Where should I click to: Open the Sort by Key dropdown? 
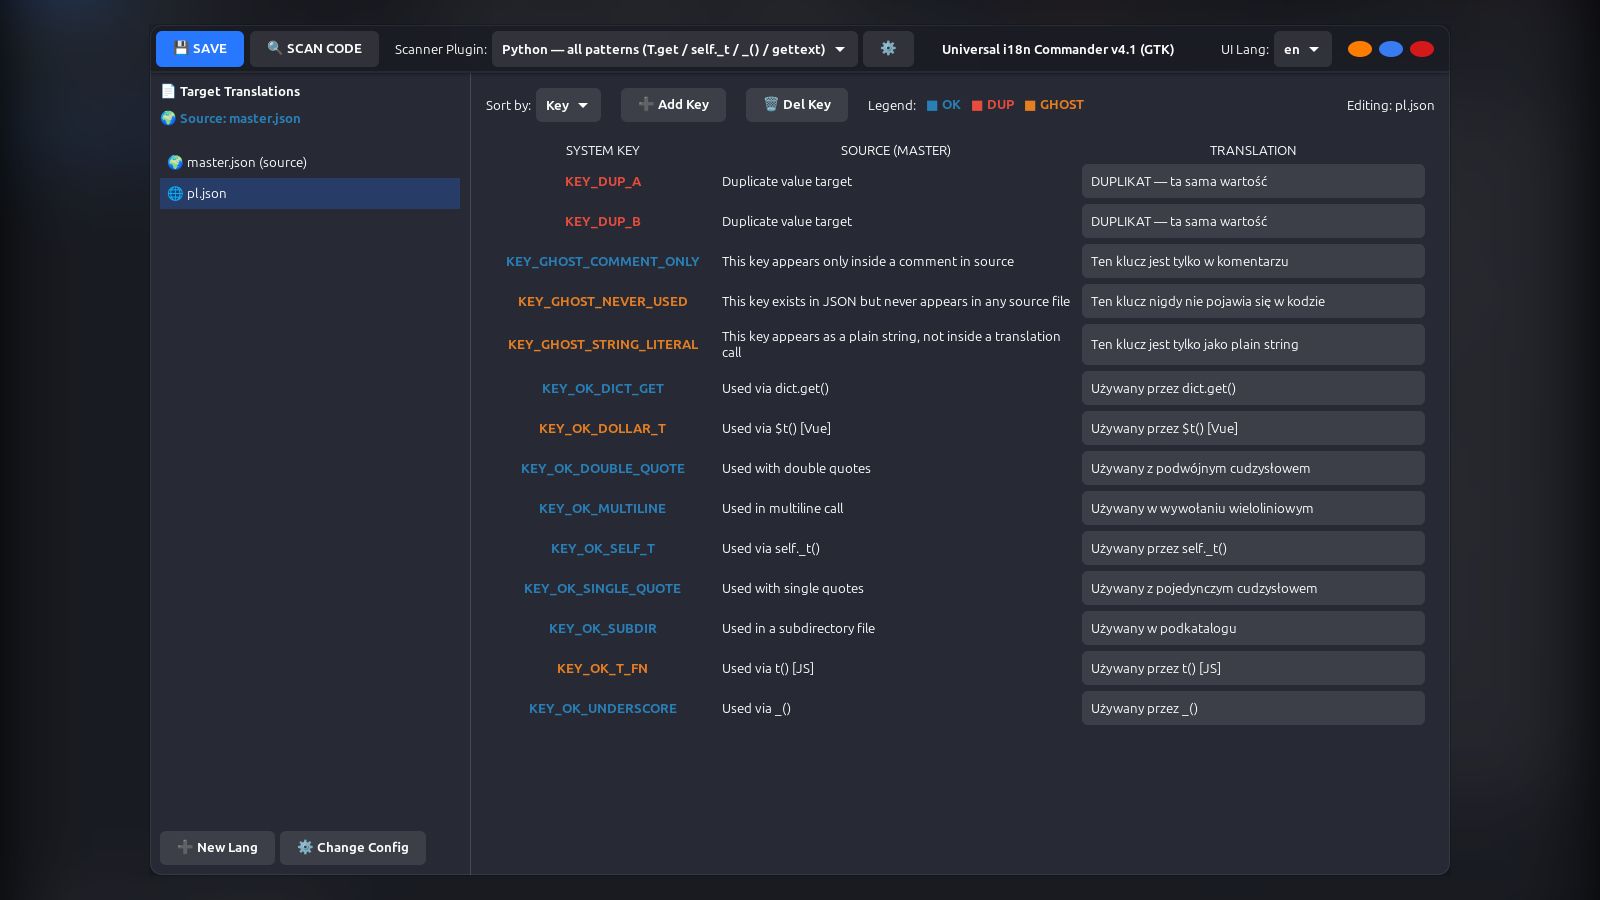click(568, 105)
